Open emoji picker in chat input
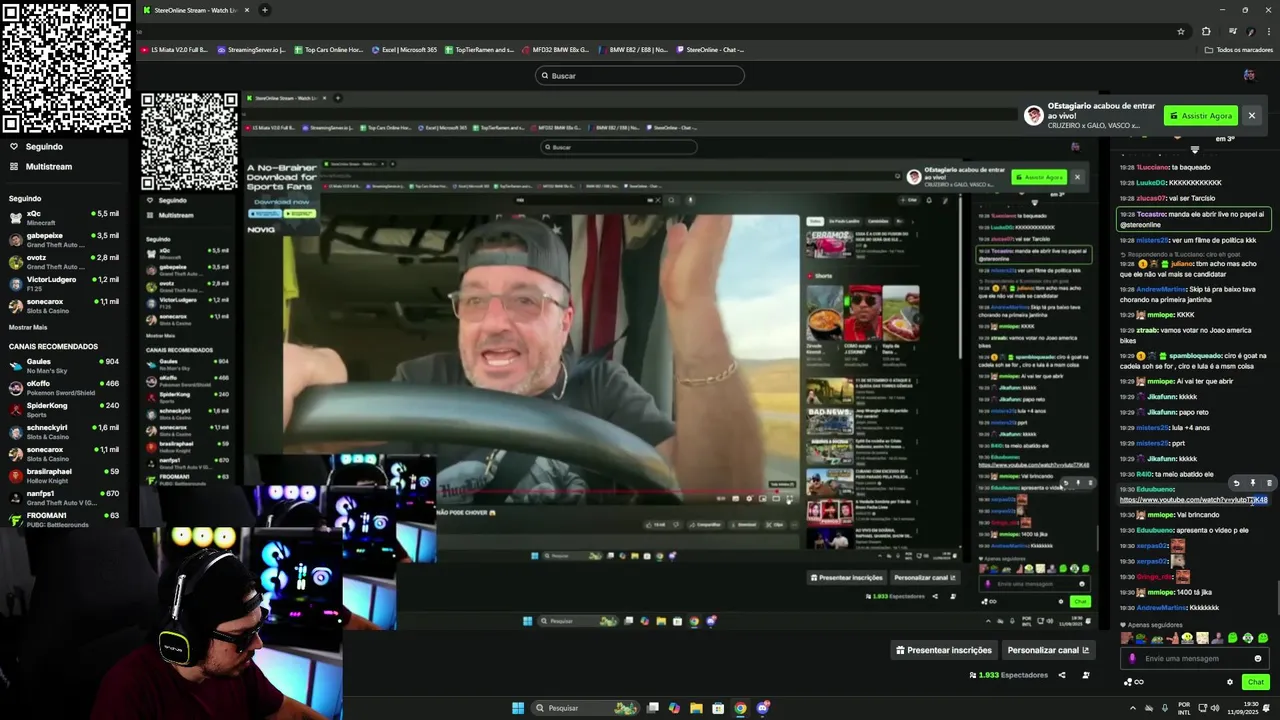Image resolution: width=1280 pixels, height=720 pixels. (1258, 658)
